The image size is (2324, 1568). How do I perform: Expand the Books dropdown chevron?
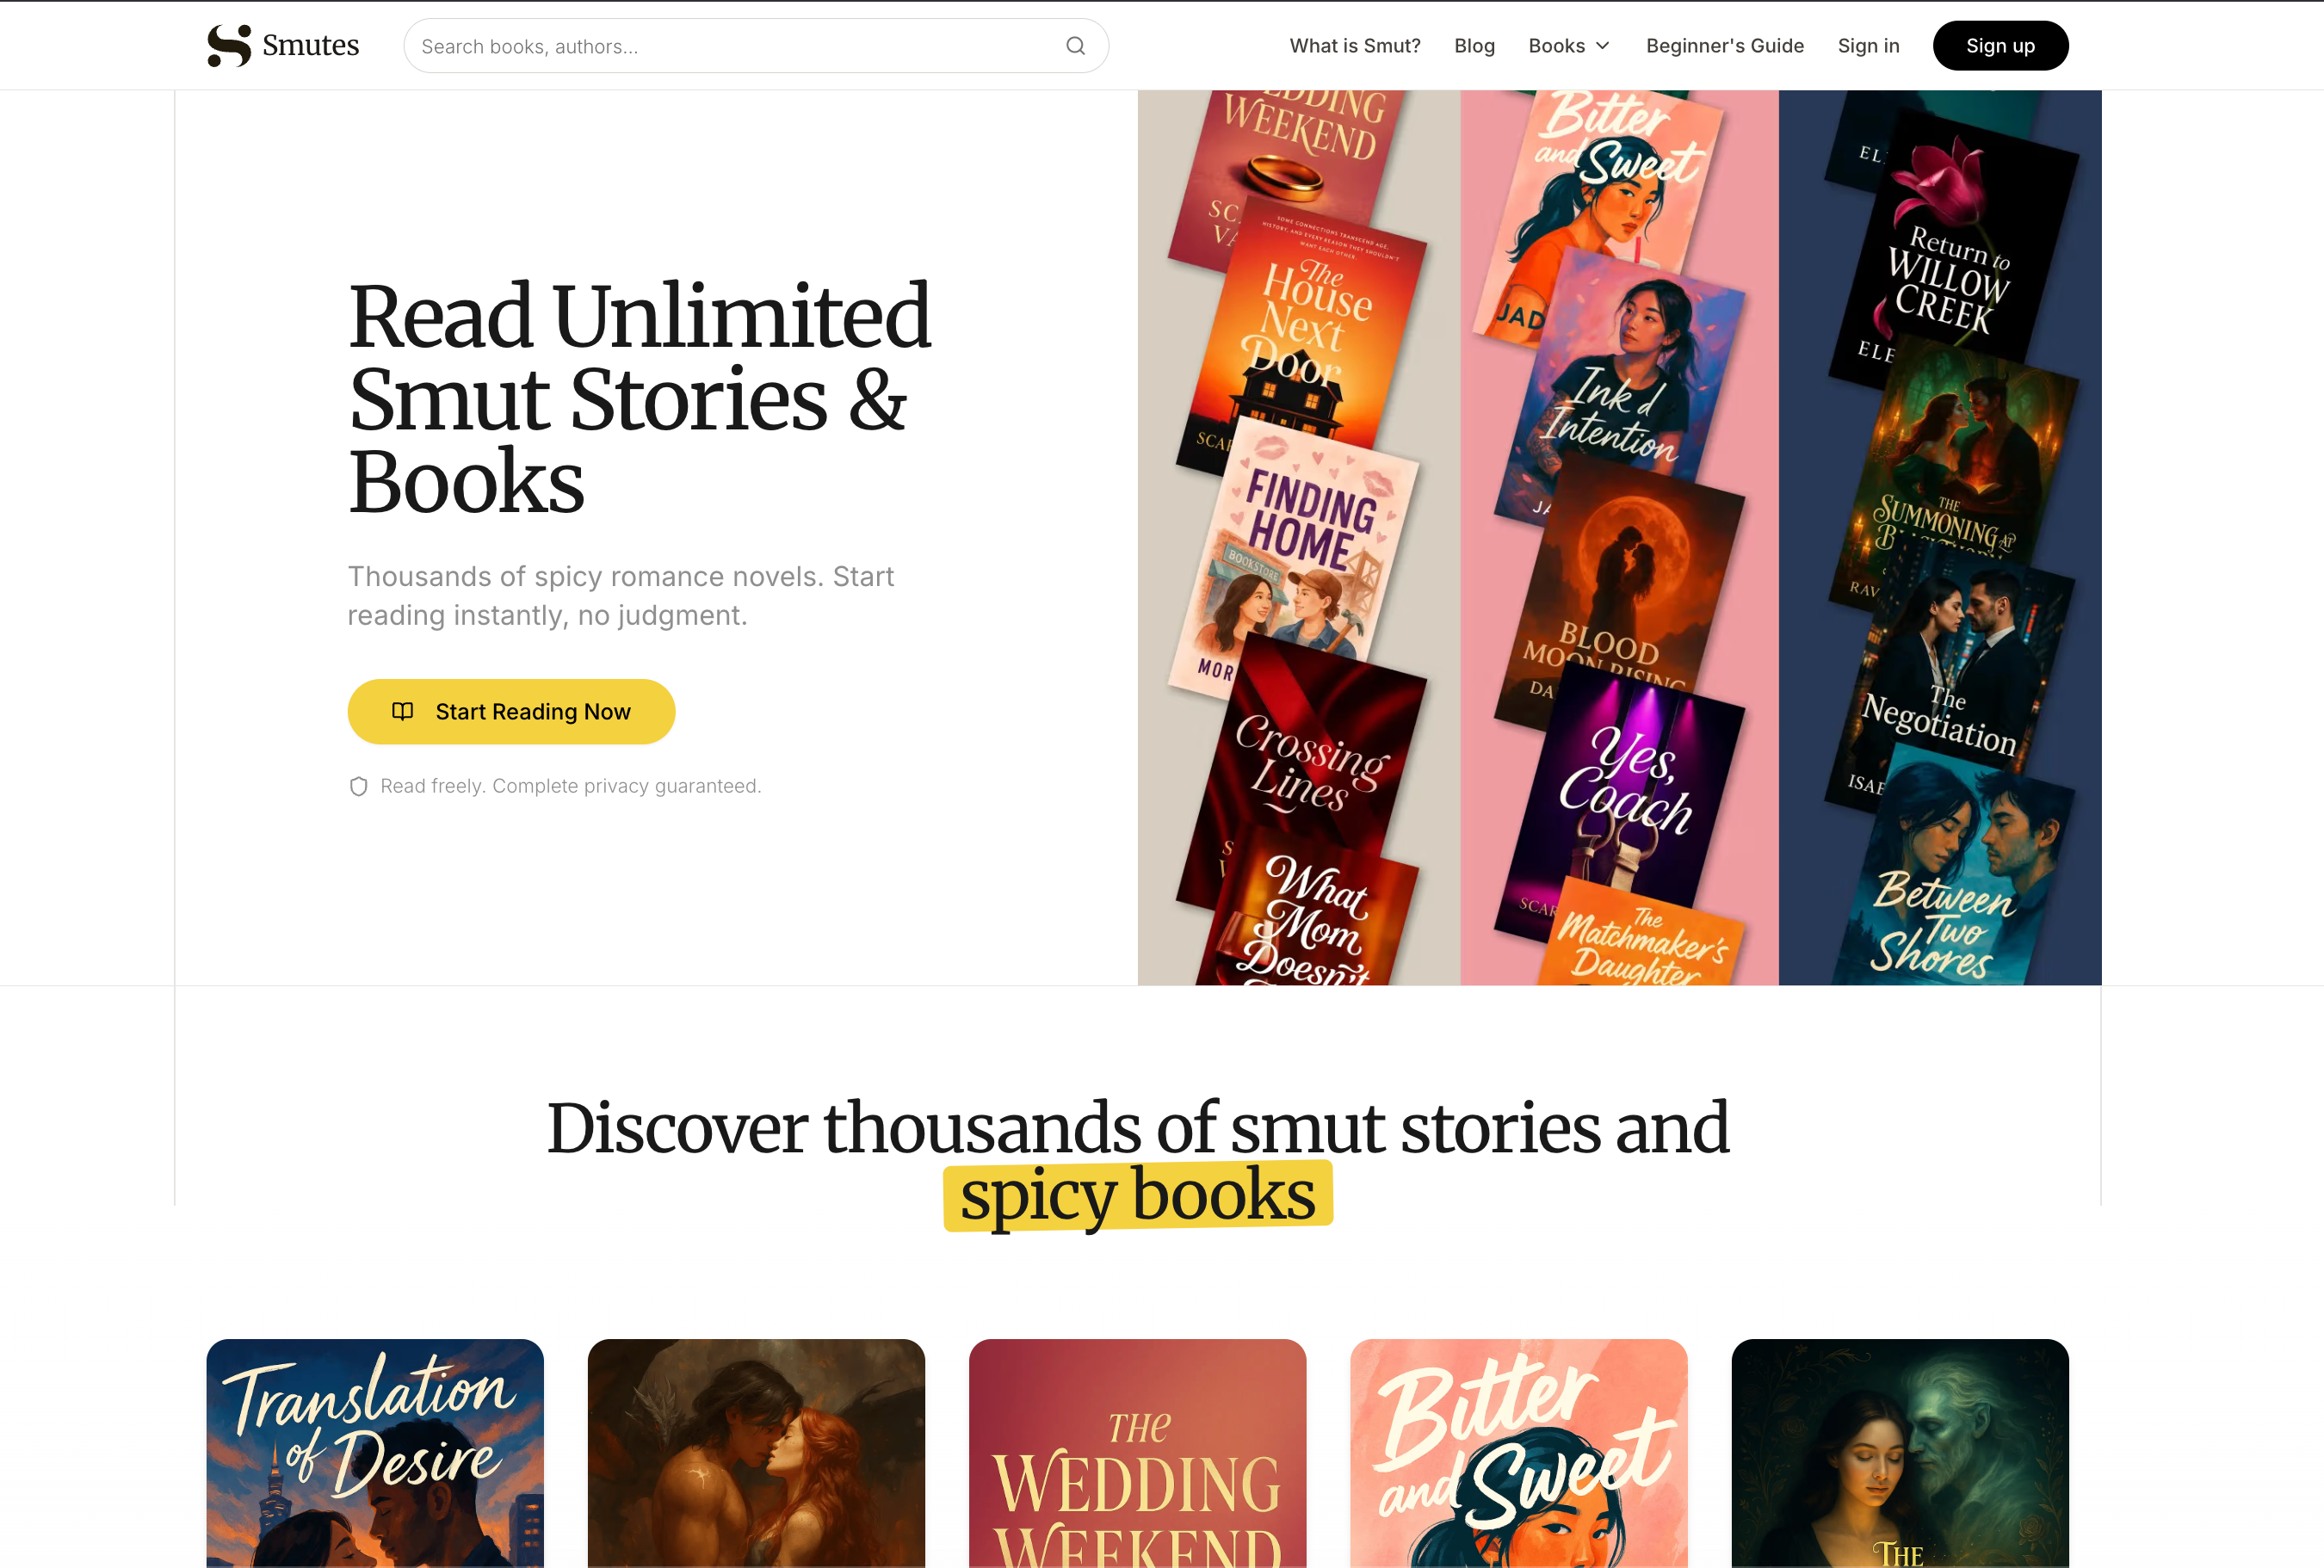[x=1603, y=46]
